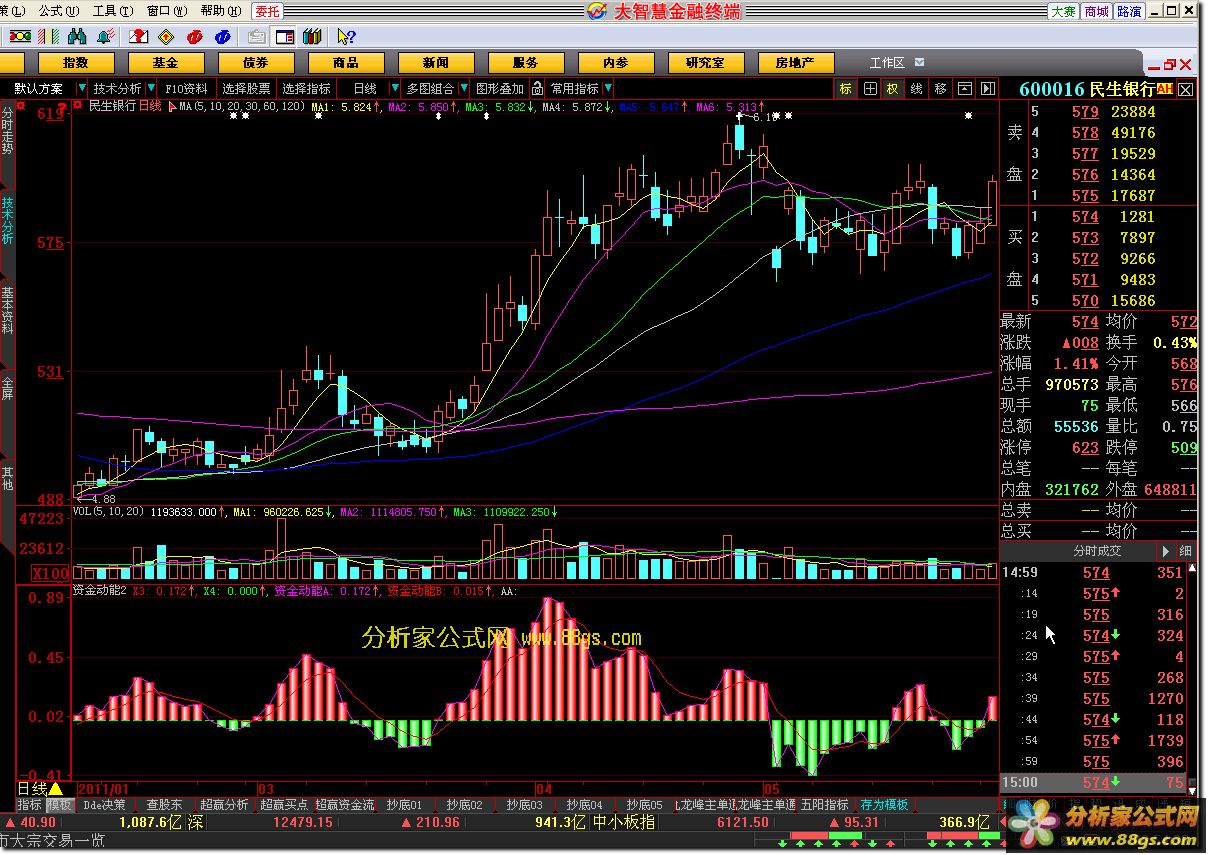The image size is (1208, 855).
Task: Click the 大赛 link button
Action: click(x=1063, y=11)
